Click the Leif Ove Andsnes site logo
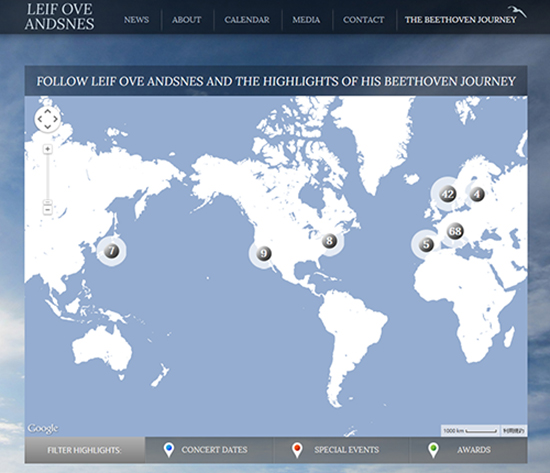 point(60,16)
